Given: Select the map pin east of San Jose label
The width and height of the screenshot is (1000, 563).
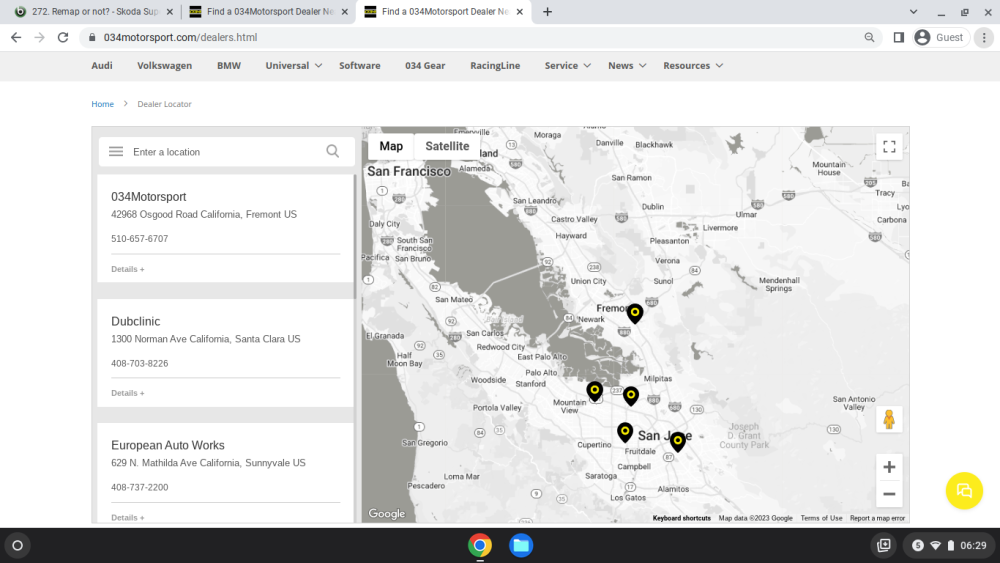Looking at the screenshot, I should (677, 441).
